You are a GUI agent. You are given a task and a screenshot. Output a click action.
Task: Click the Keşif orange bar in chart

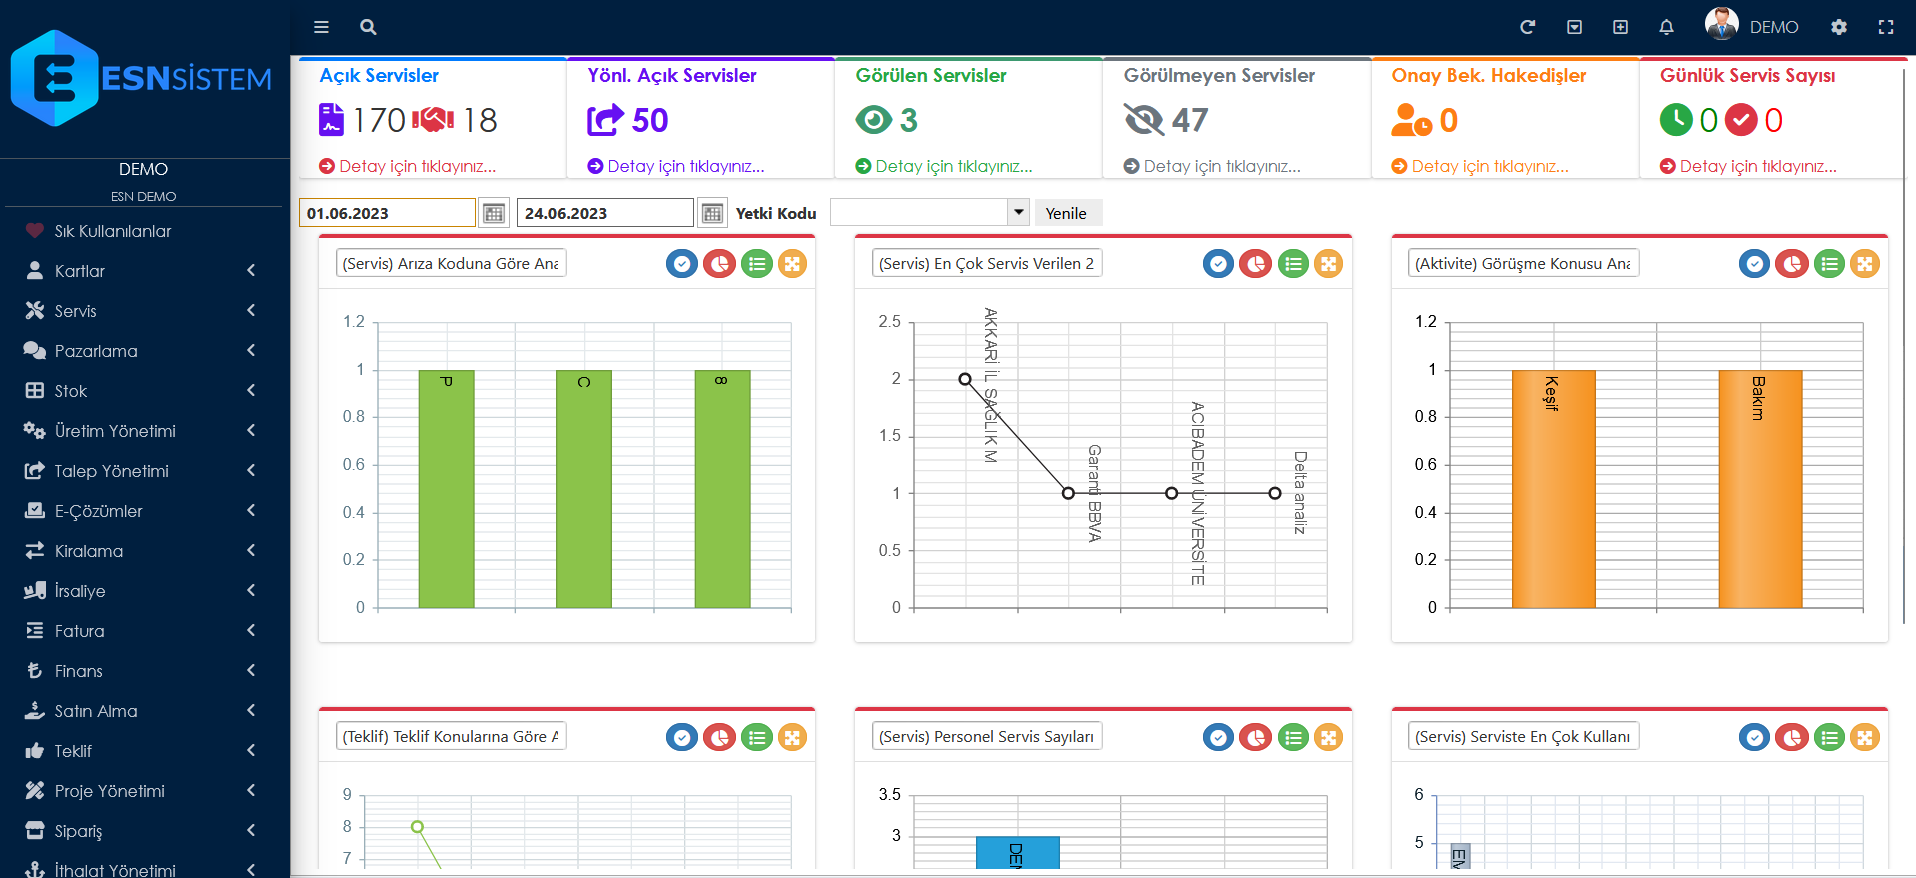coord(1553,489)
